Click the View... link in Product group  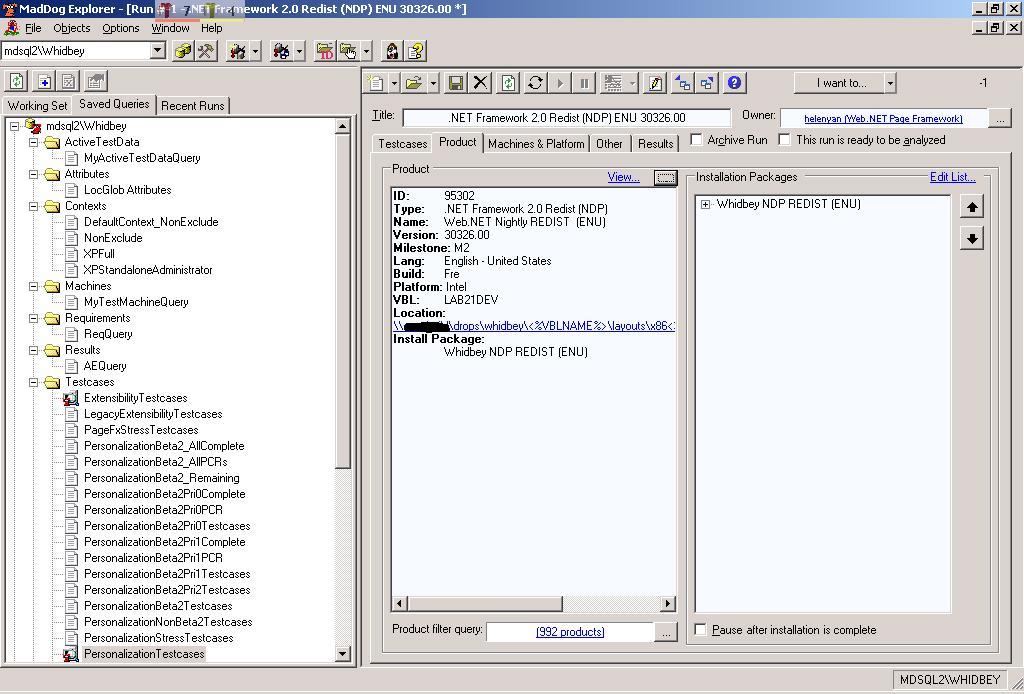pyautogui.click(x=624, y=177)
